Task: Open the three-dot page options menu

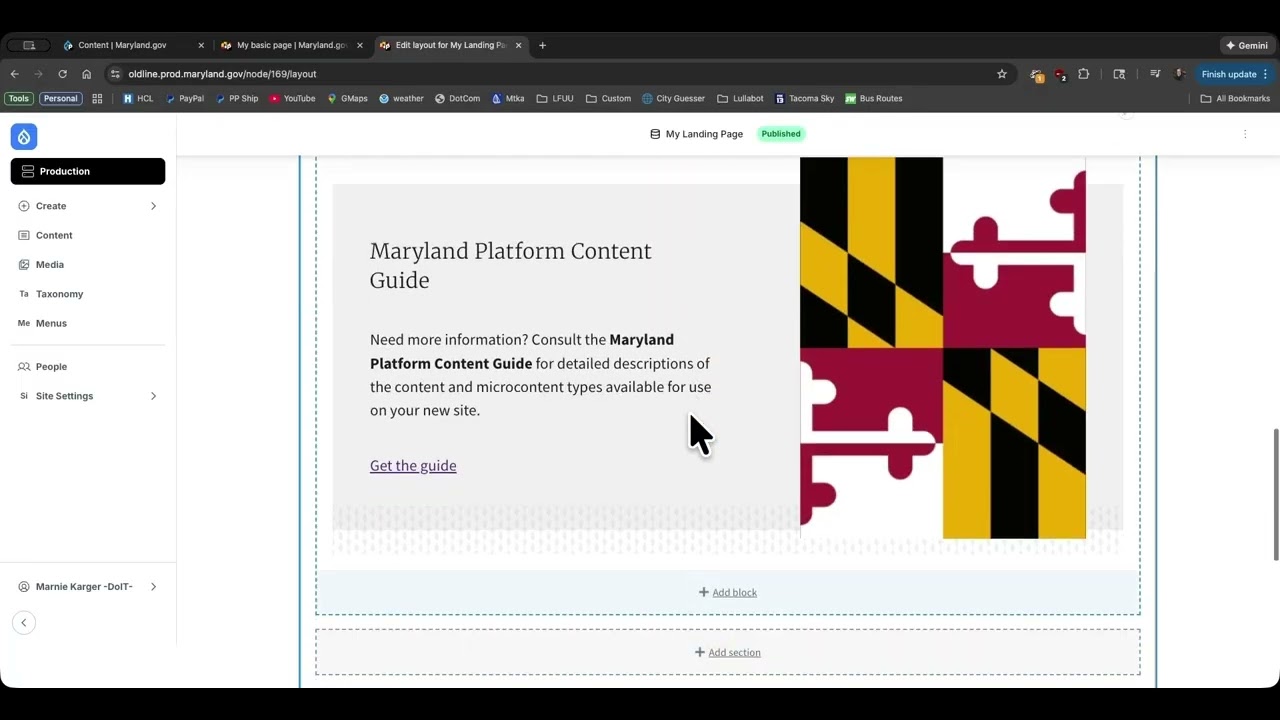Action: point(1245,134)
